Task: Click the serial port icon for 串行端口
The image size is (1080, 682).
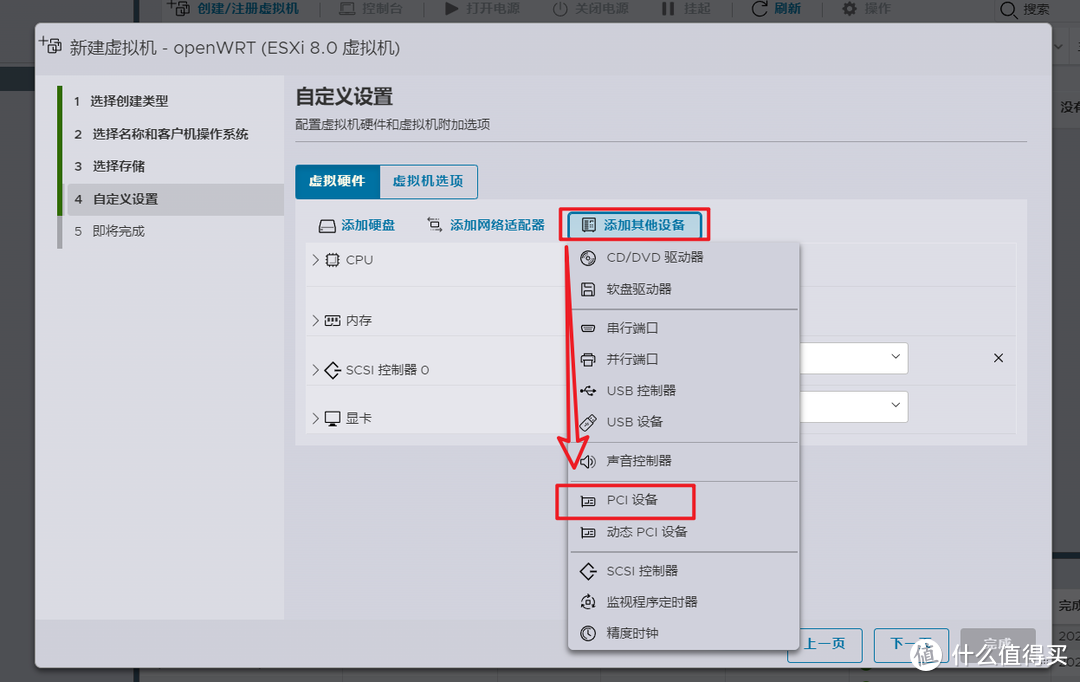Action: pyautogui.click(x=588, y=328)
